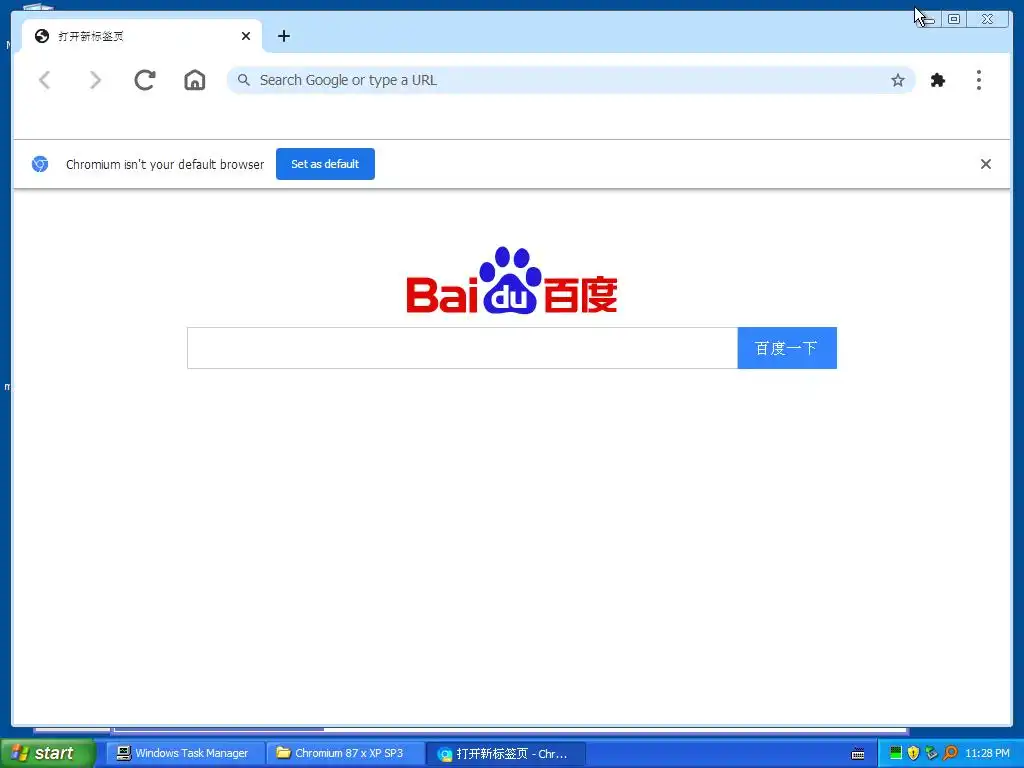
Task: Switch to Windows Task Manager in taskbar
Action: pyautogui.click(x=185, y=753)
